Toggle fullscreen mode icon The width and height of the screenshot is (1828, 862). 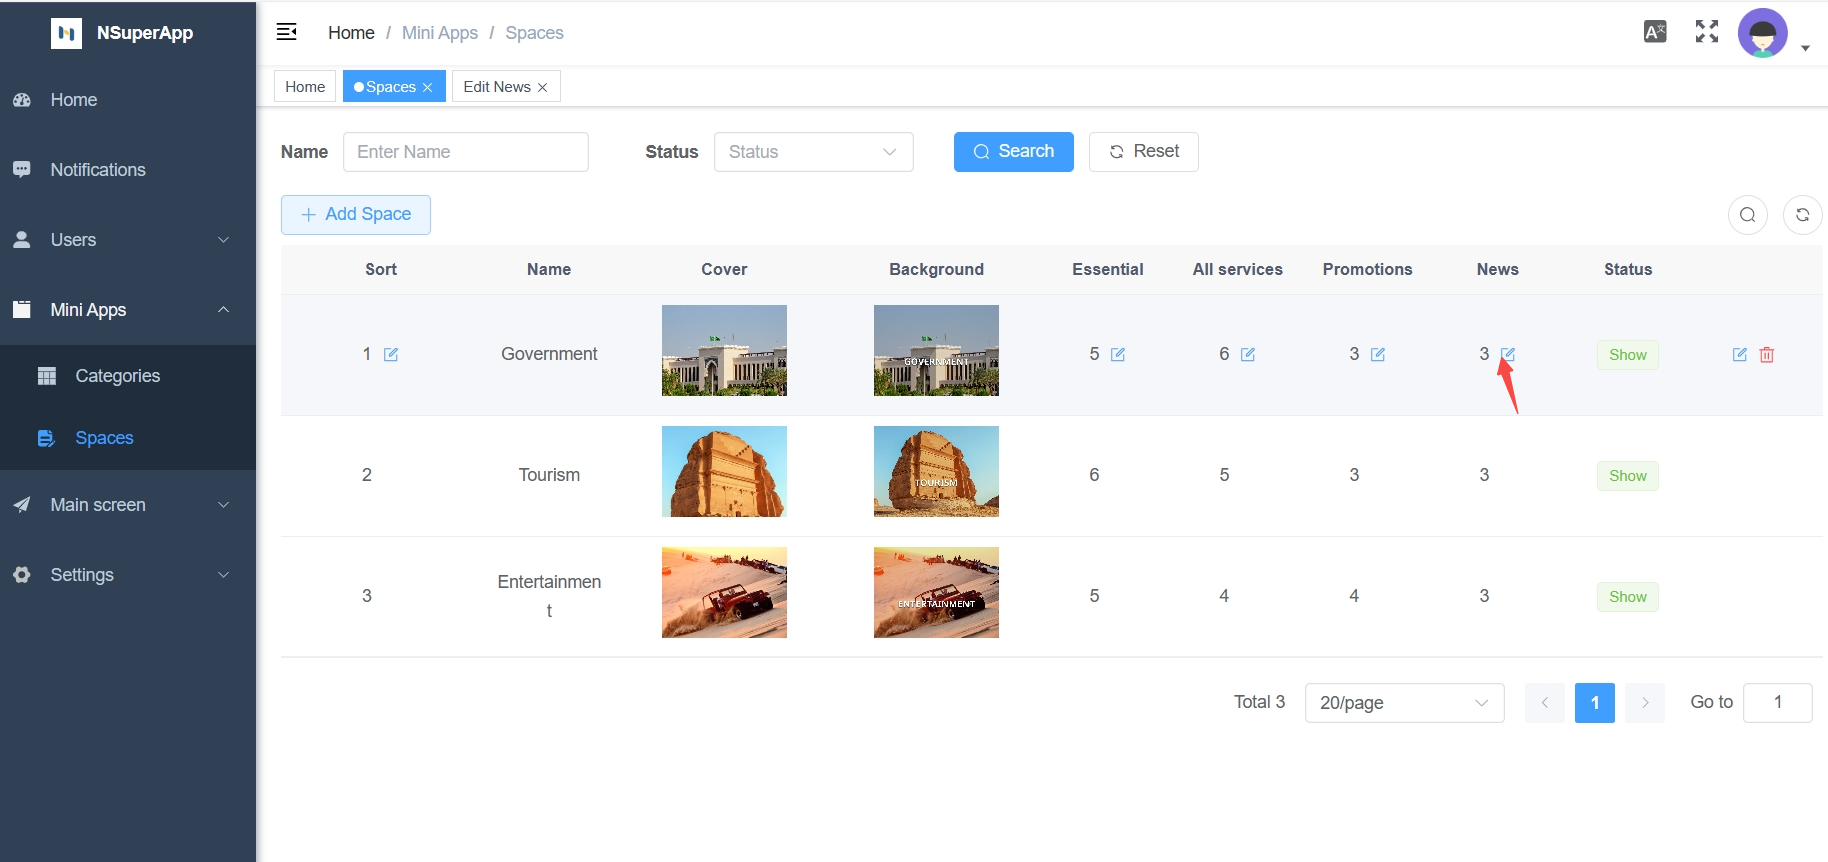point(1707,32)
